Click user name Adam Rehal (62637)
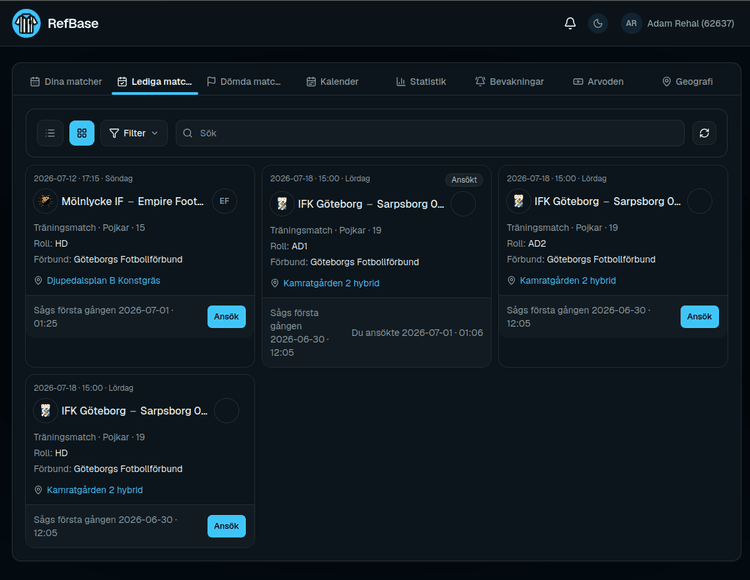Screen dimensions: 750x580 coord(690,23)
